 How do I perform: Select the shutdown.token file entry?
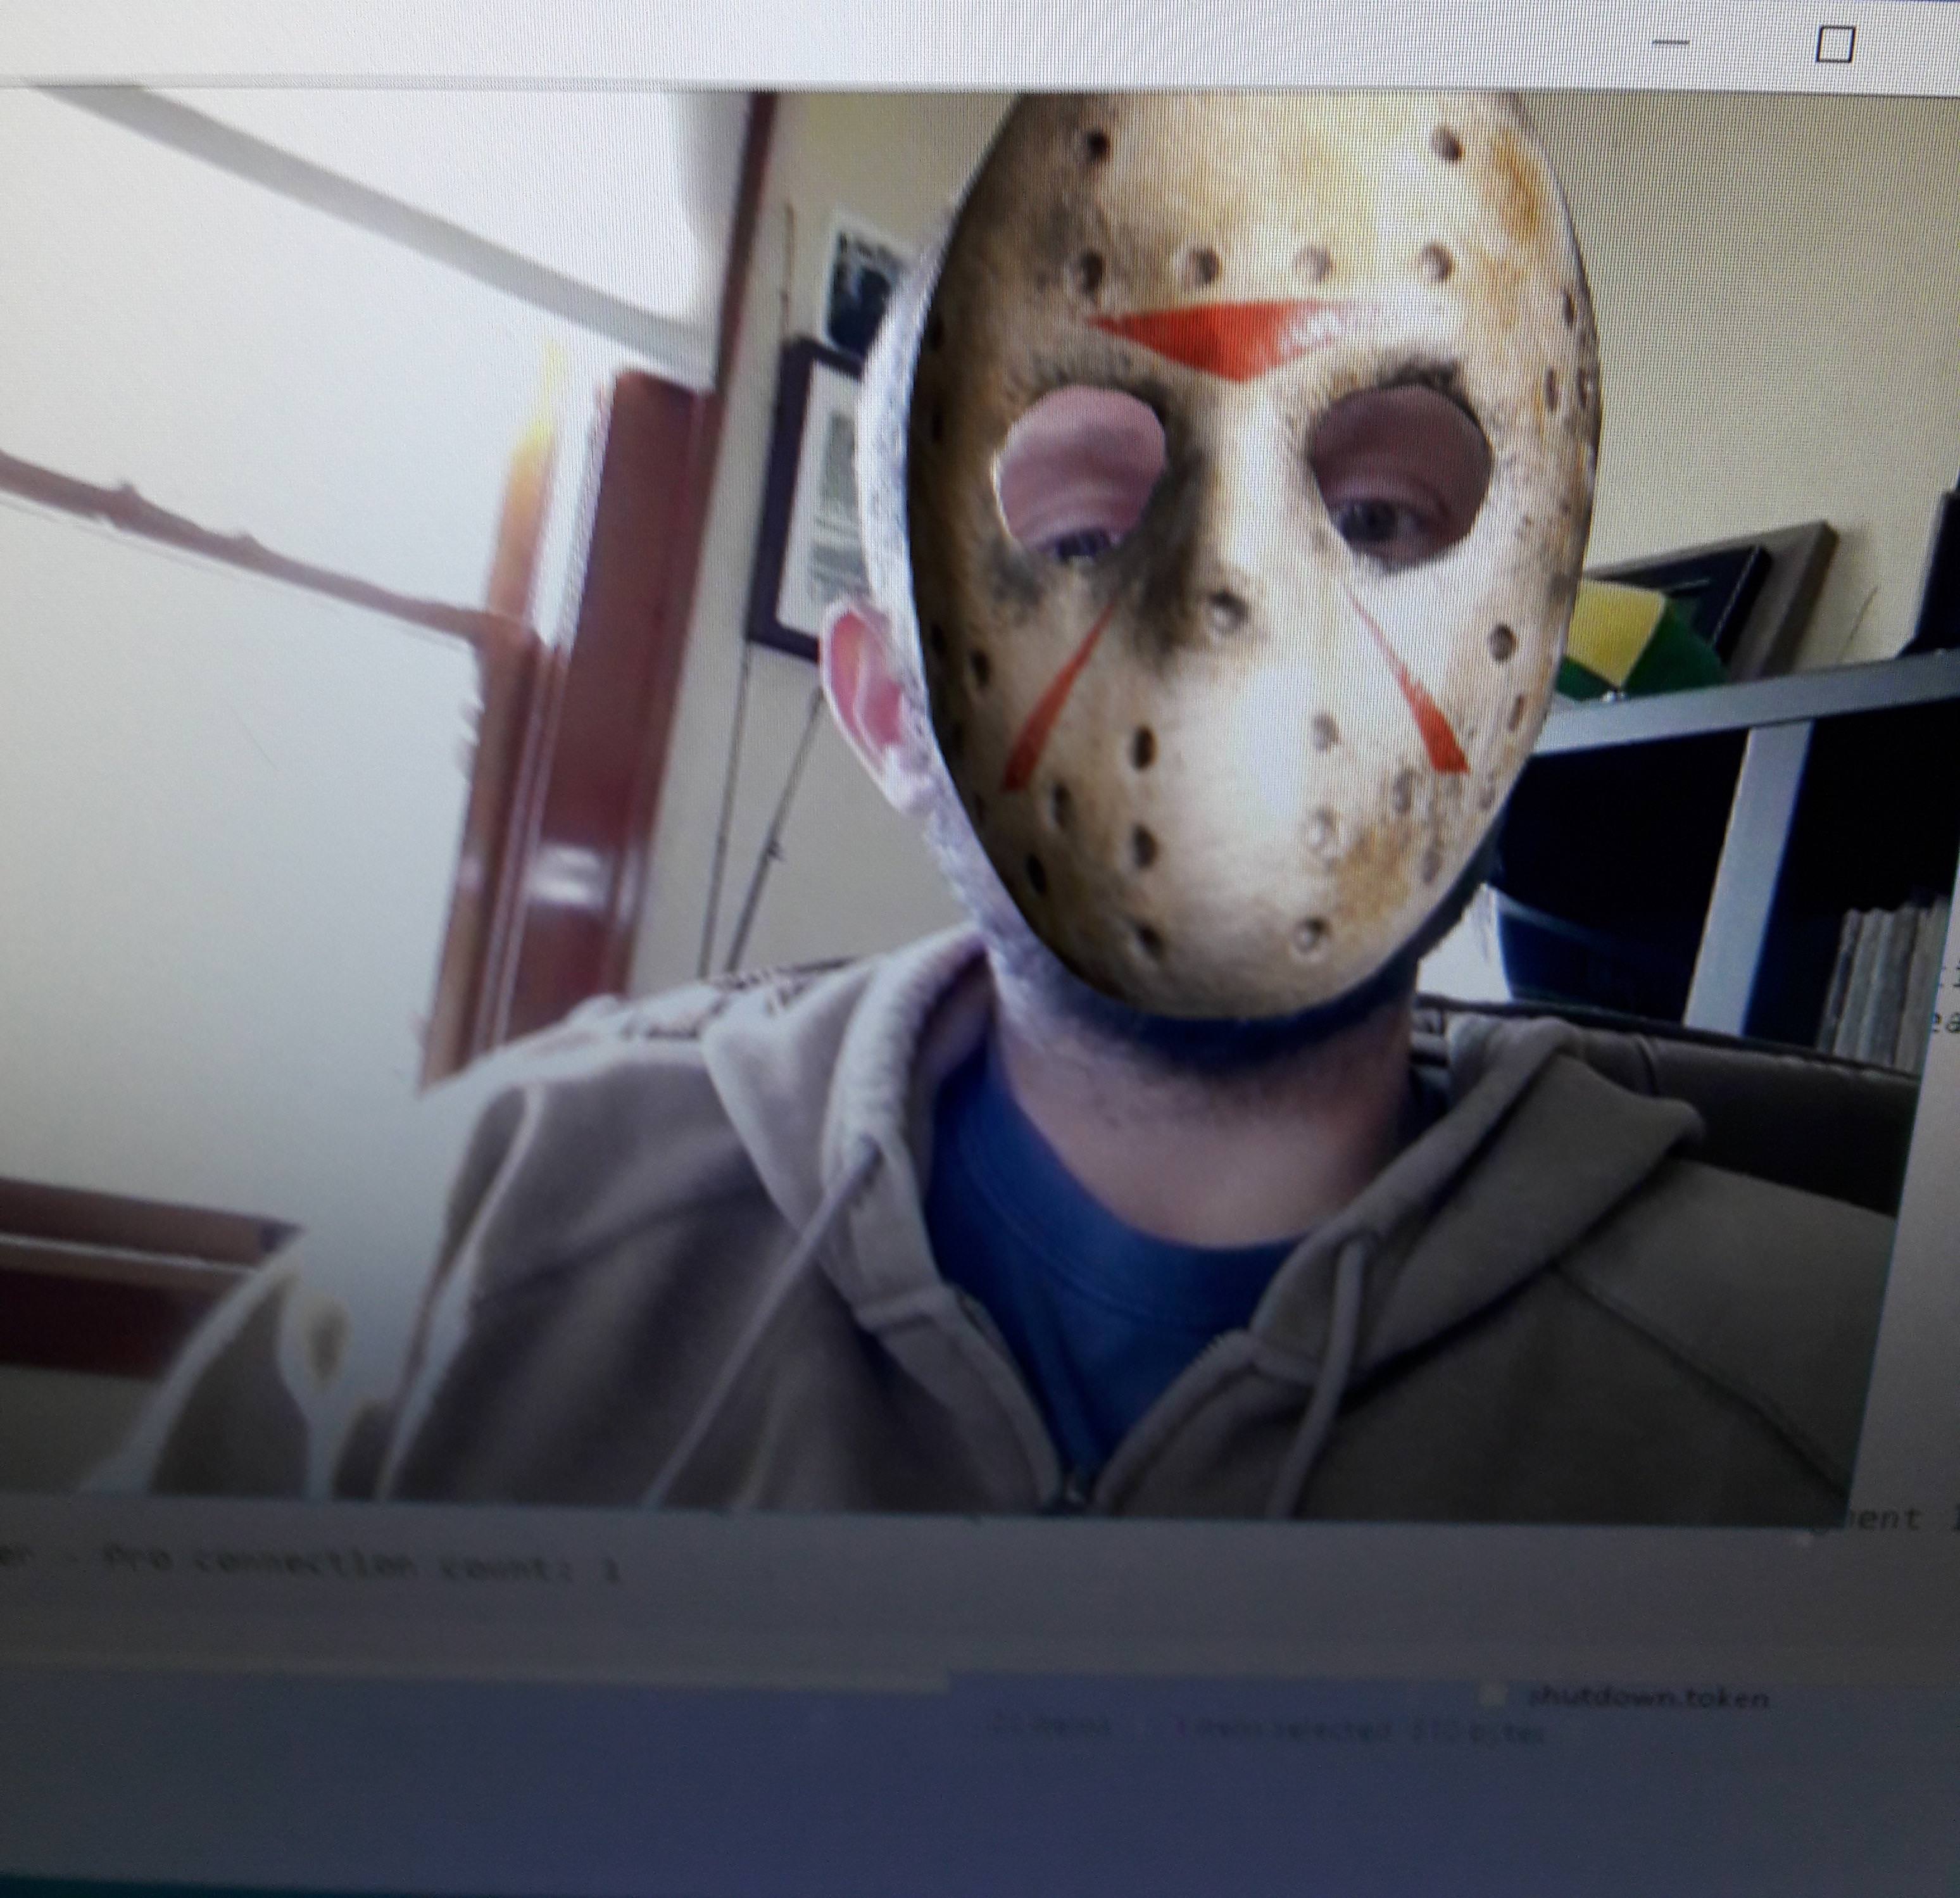(1648, 1697)
